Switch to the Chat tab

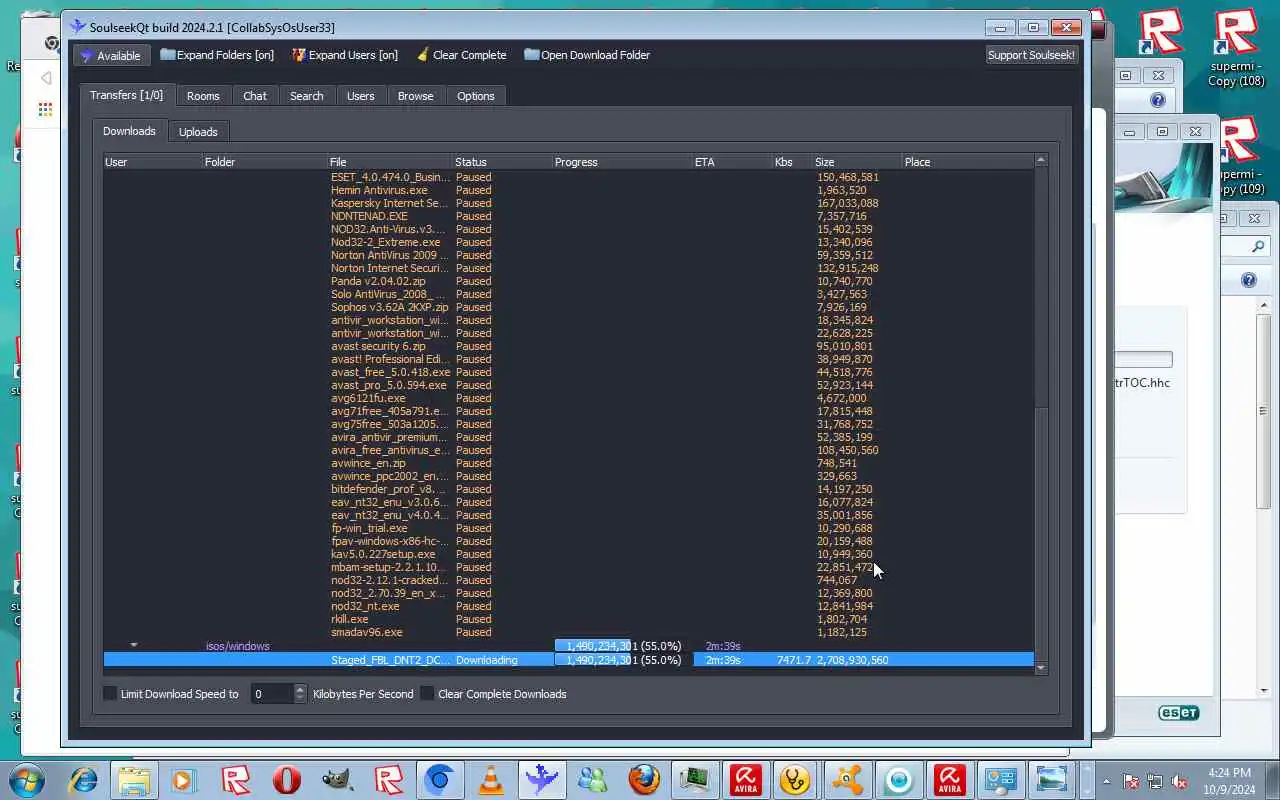[x=255, y=96]
